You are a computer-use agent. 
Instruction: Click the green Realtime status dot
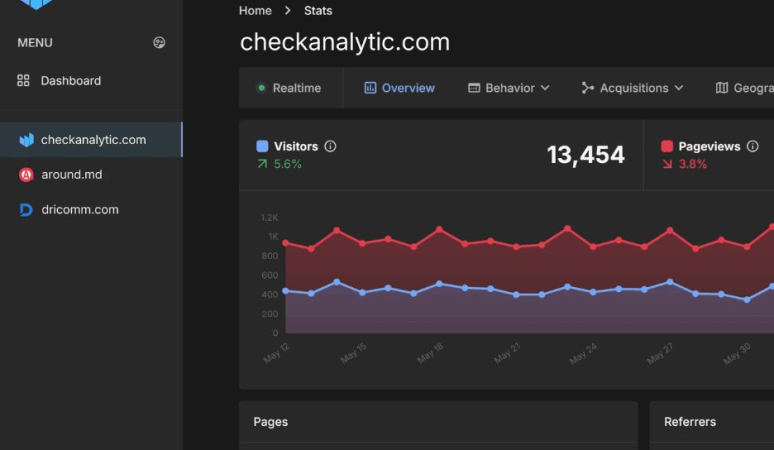(262, 88)
